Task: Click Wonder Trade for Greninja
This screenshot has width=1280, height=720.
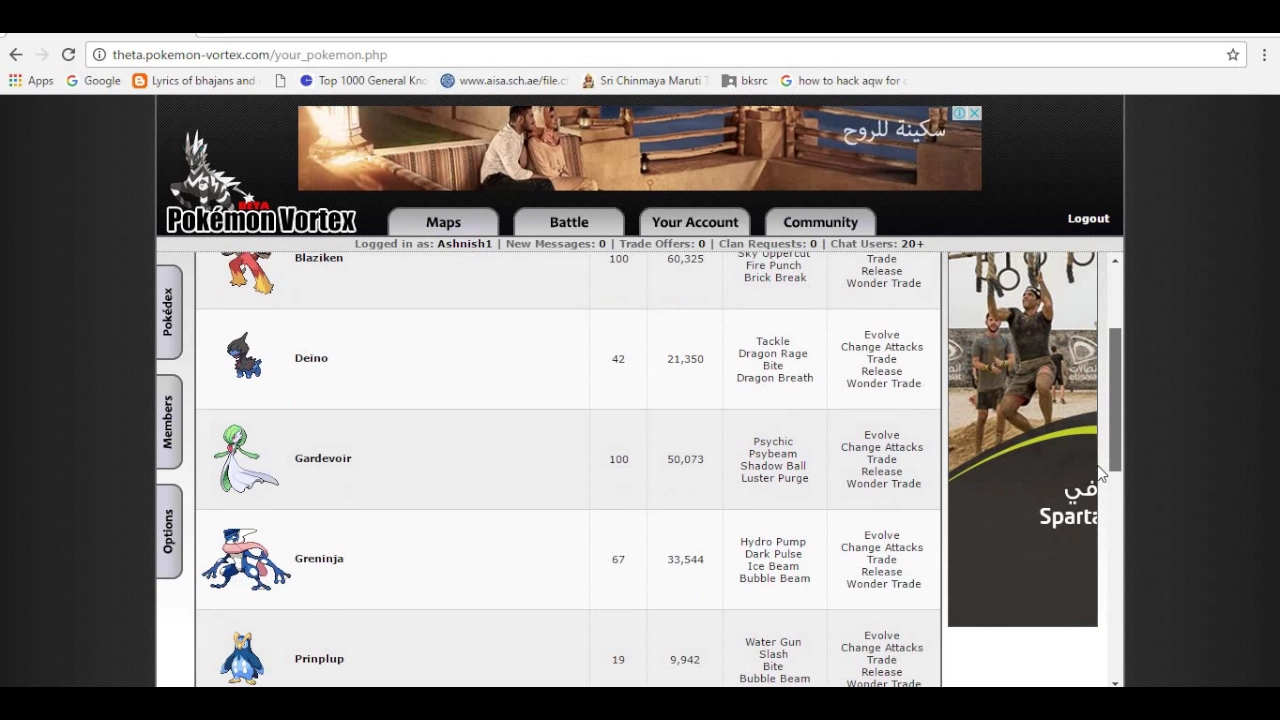Action: [x=884, y=583]
